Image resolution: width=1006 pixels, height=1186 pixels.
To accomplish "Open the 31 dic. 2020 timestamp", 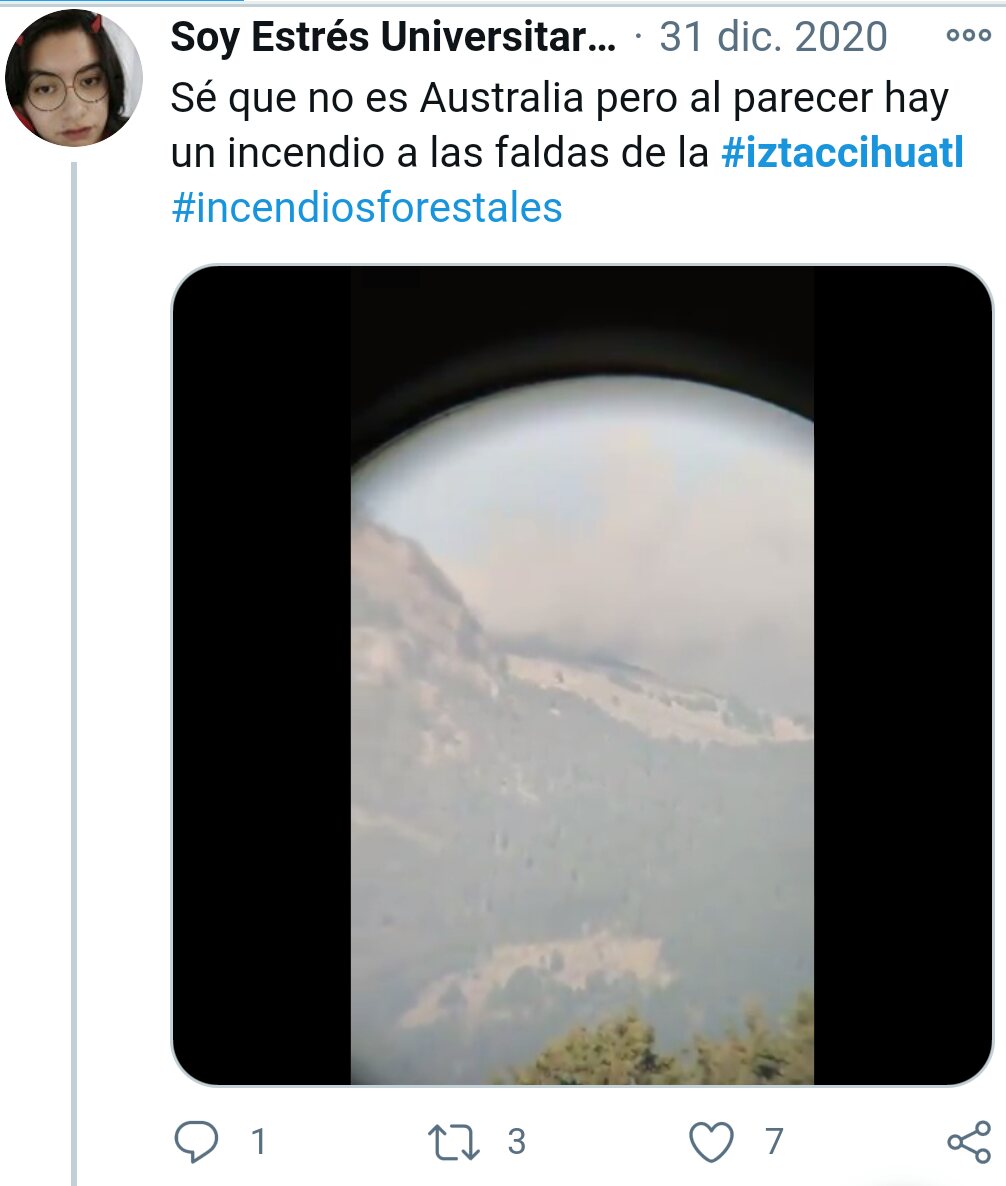I will [x=773, y=36].
